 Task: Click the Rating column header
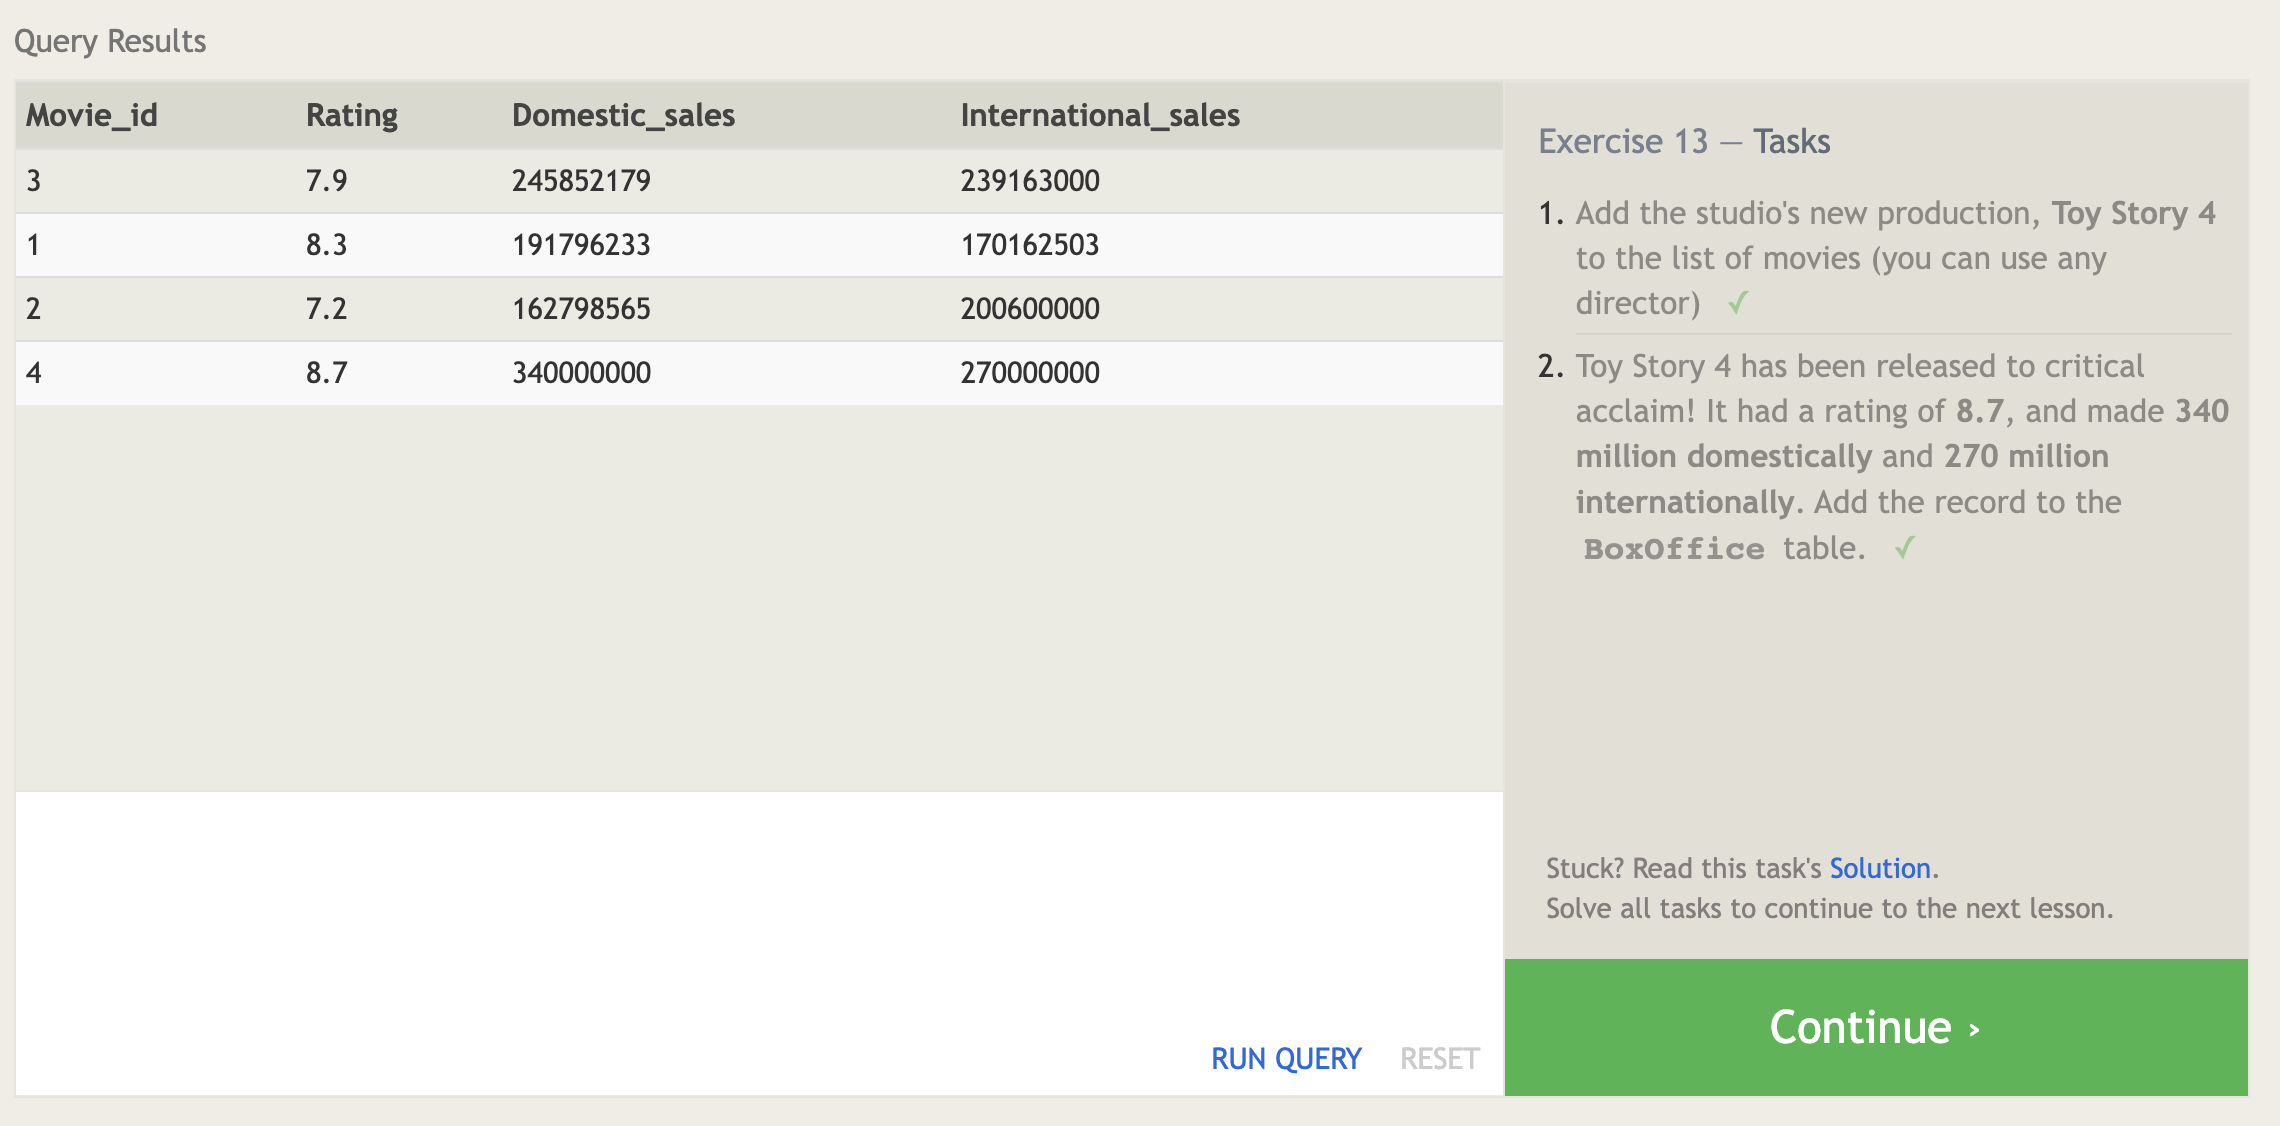[x=351, y=115]
